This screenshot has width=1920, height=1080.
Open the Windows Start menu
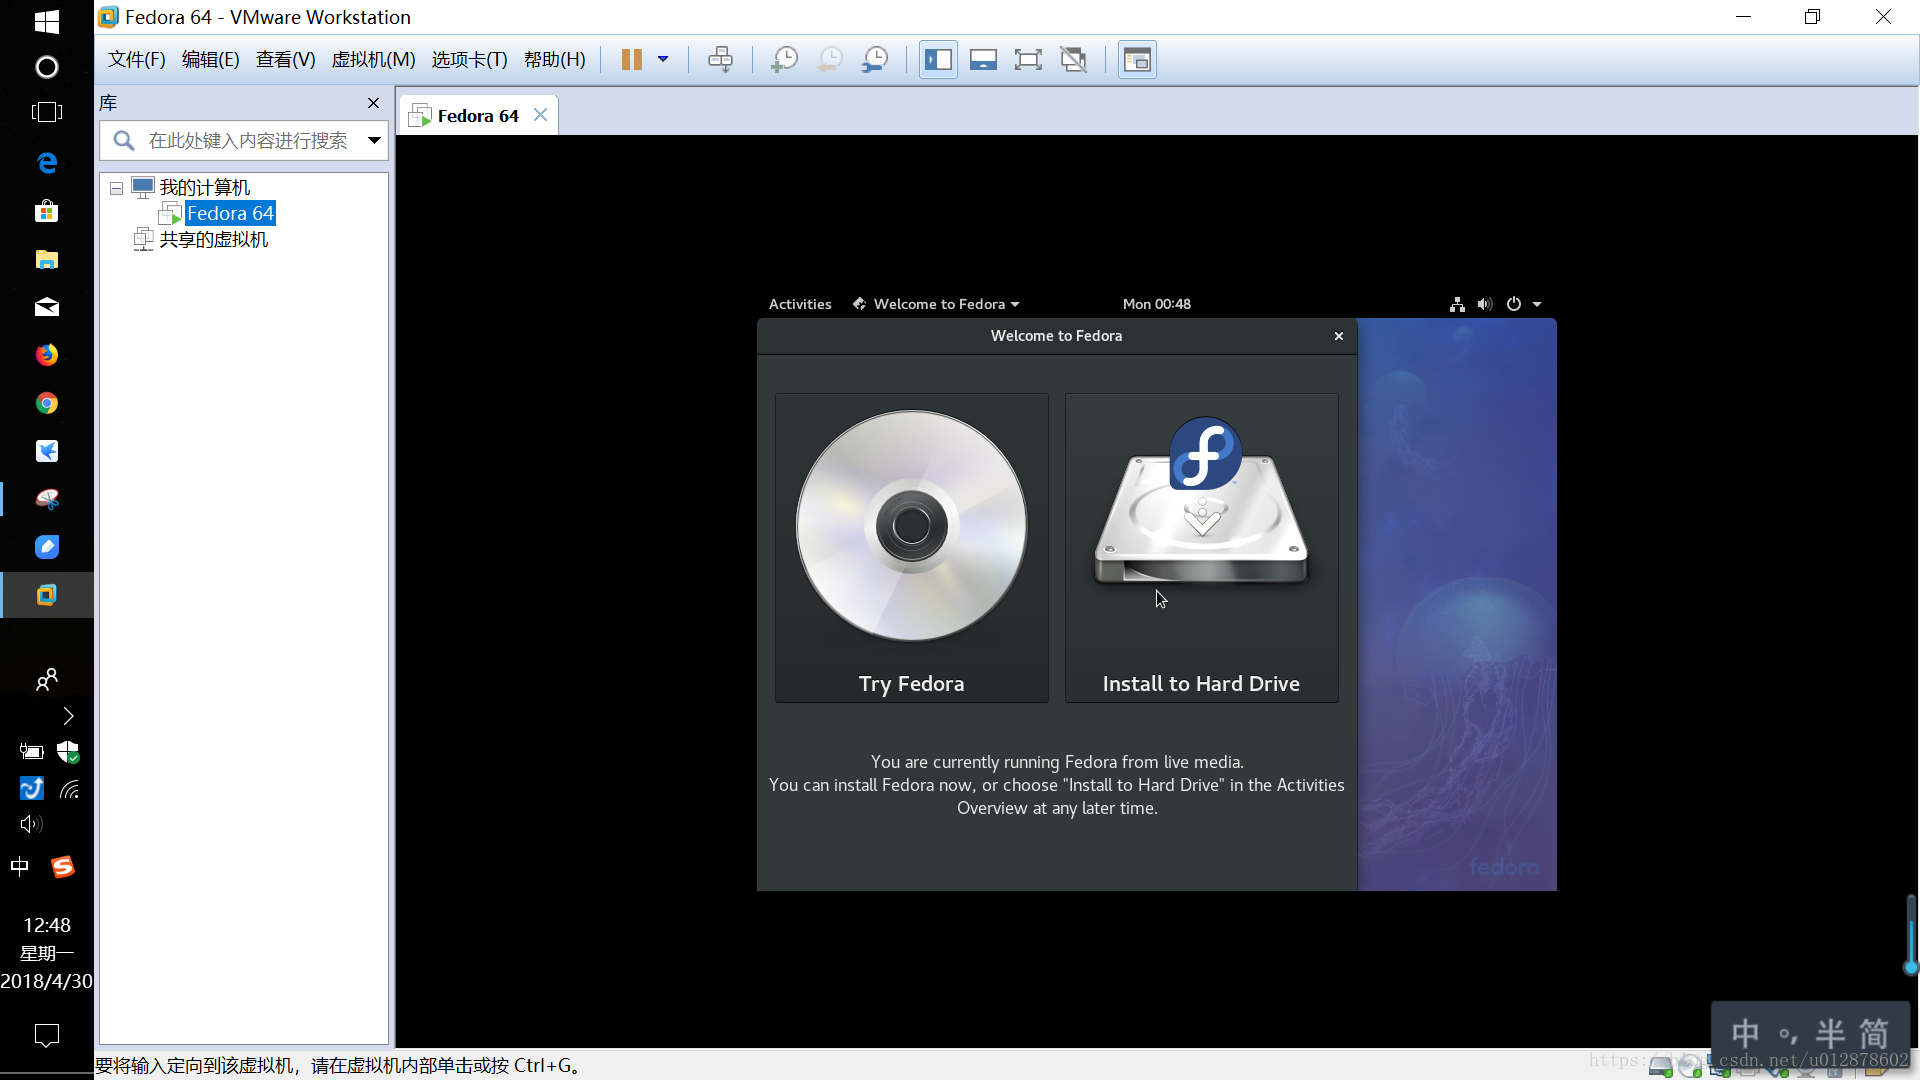[x=47, y=21]
